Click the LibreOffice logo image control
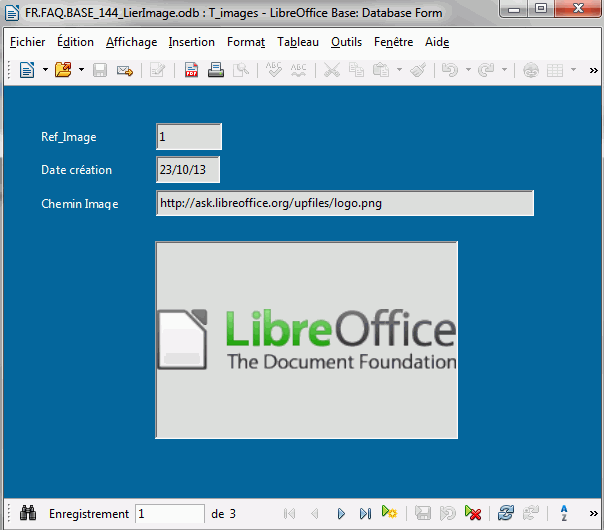This screenshot has height=530, width=604. pos(307,340)
